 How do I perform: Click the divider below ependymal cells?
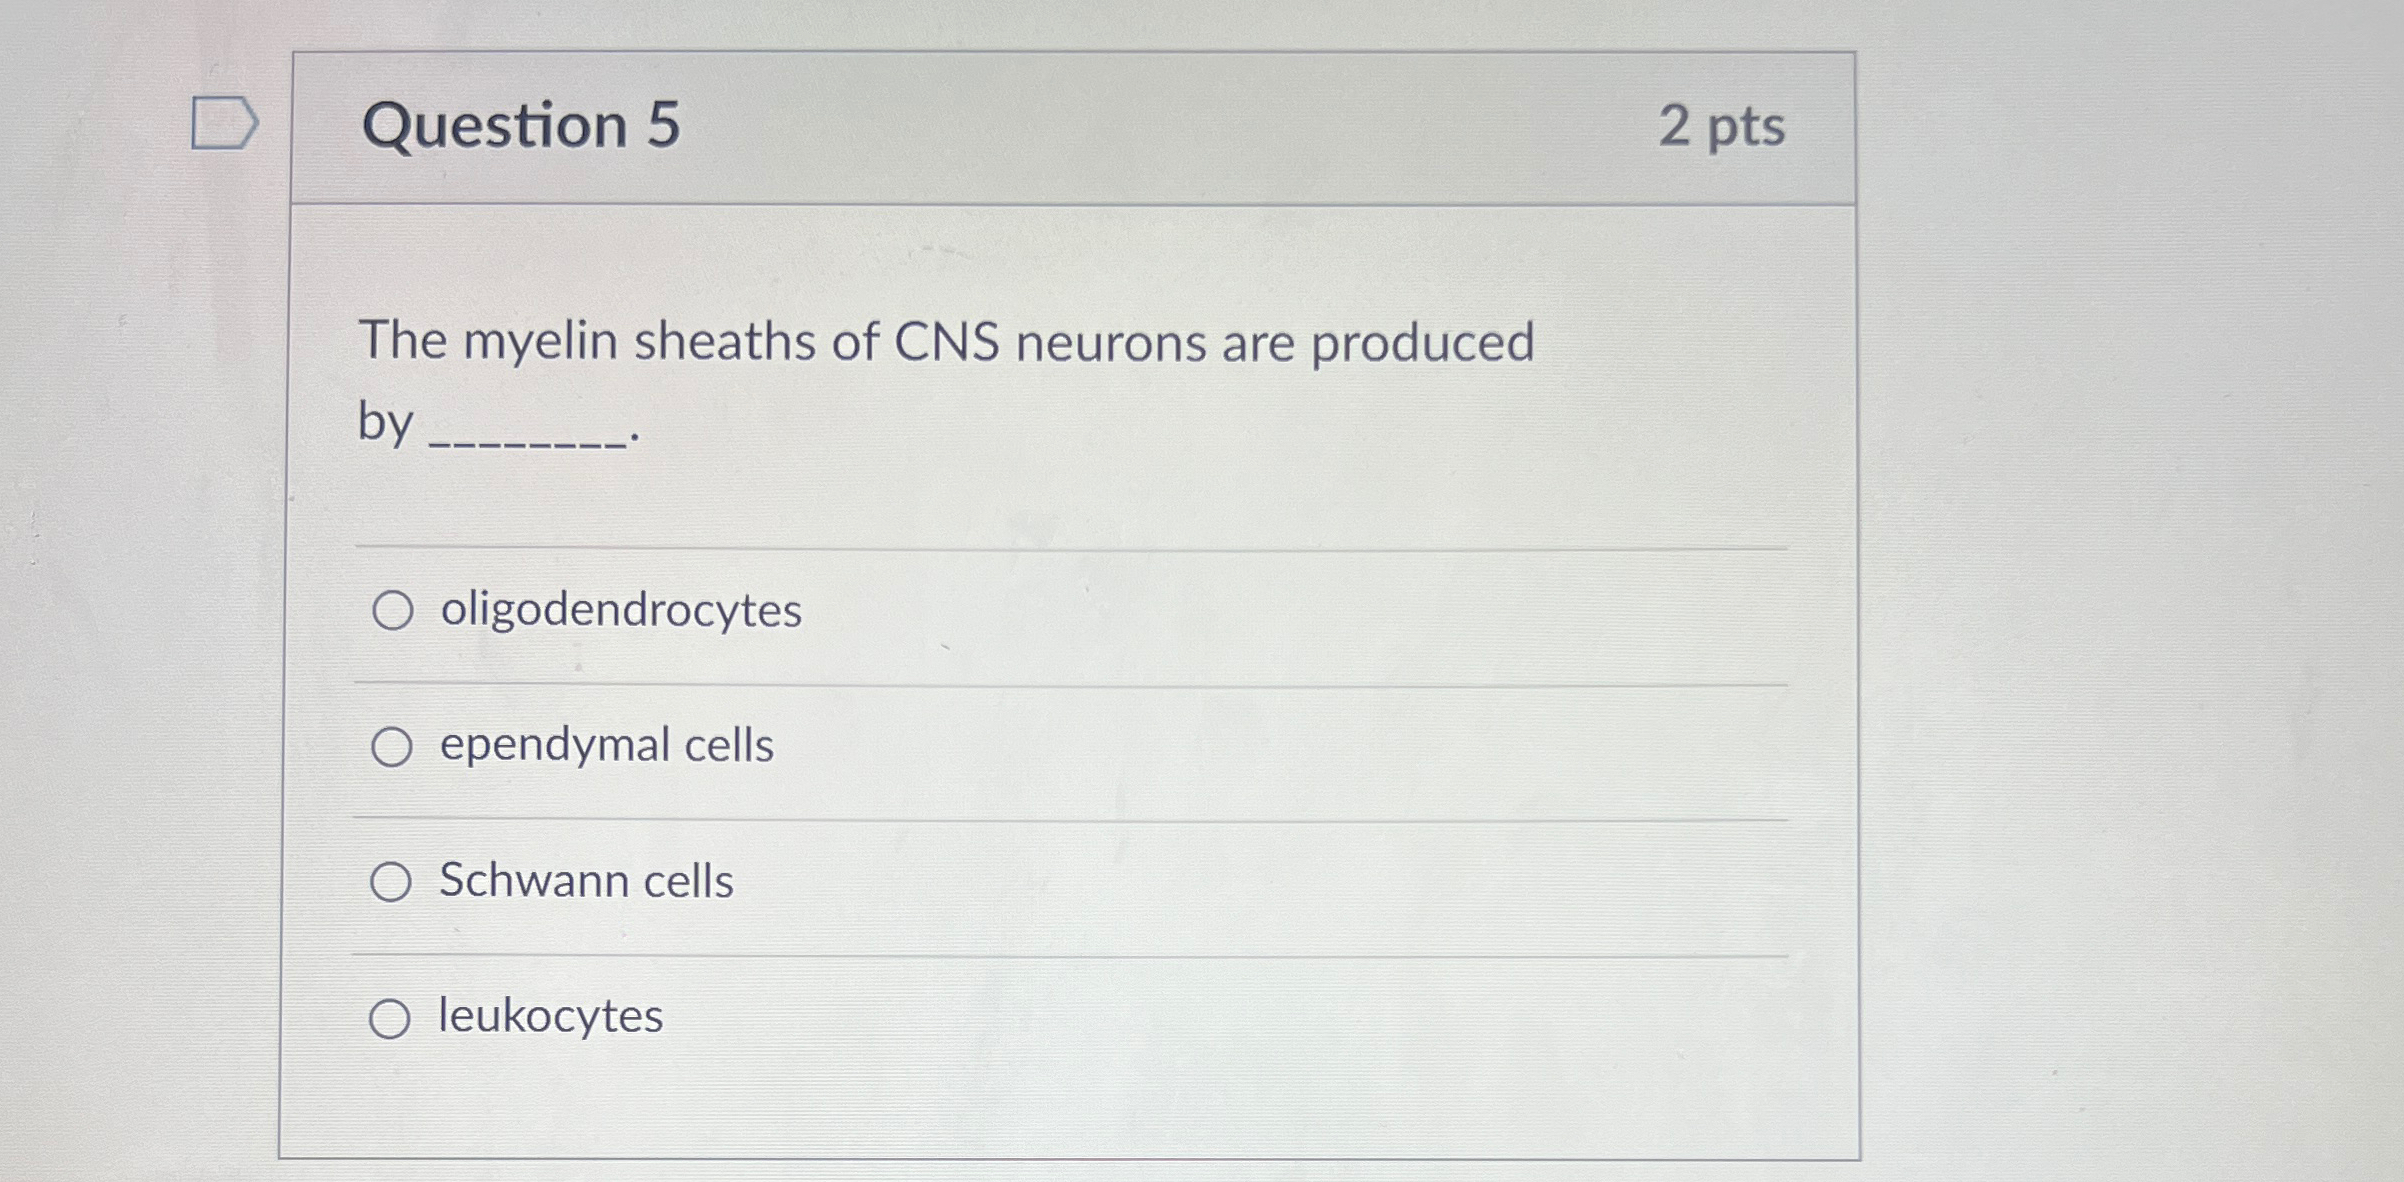pos(1070,819)
